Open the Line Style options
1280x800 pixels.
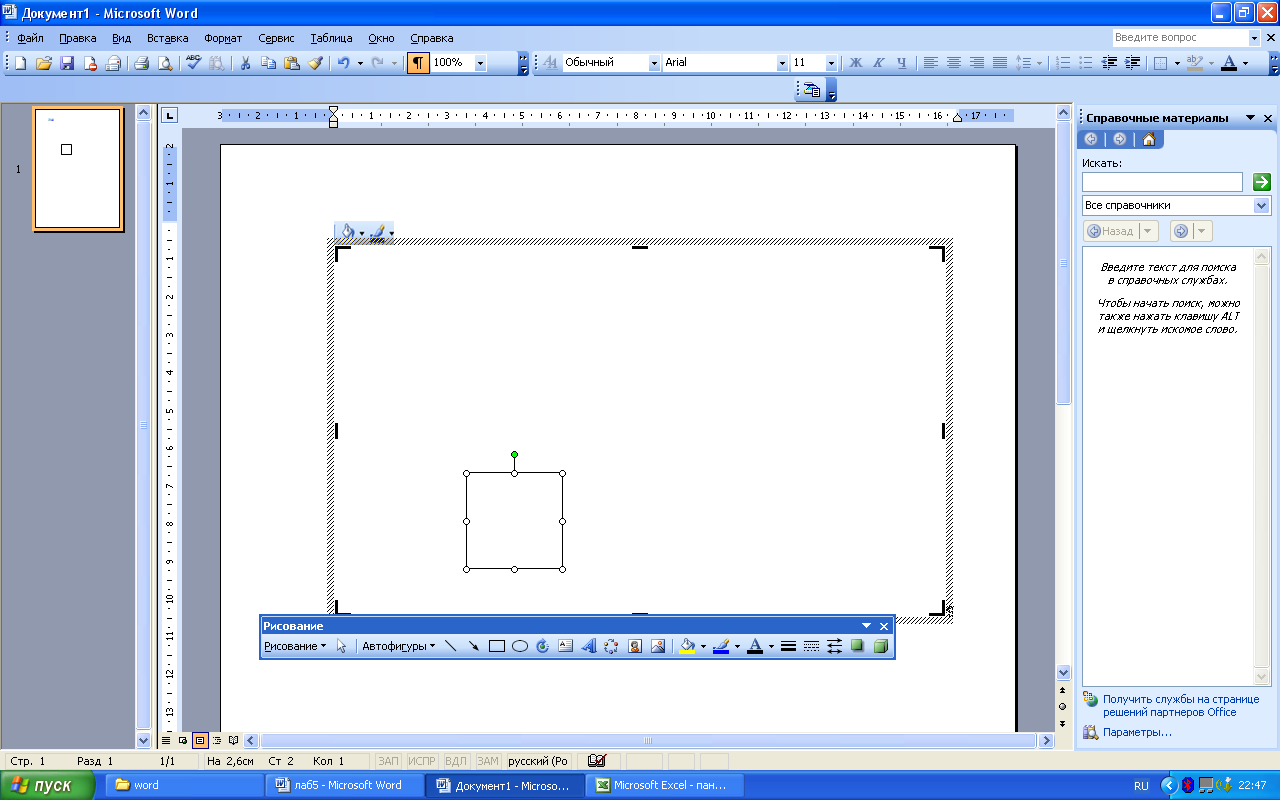coord(788,646)
